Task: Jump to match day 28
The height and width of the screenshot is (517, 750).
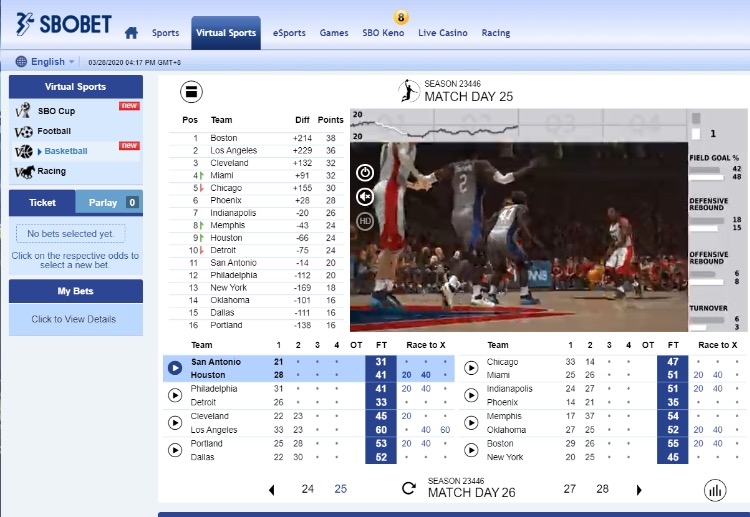Action: [602, 489]
